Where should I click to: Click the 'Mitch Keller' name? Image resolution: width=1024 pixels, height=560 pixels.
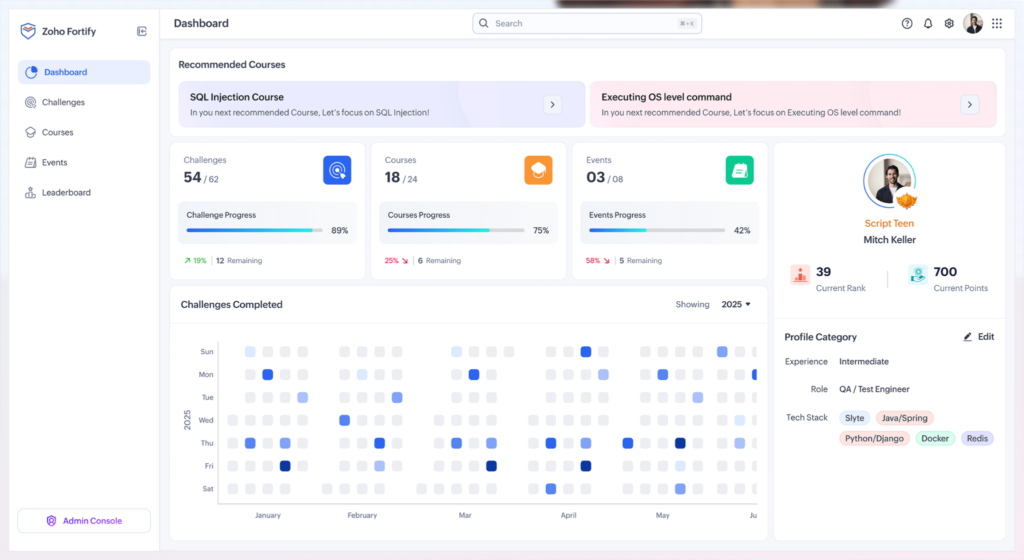889,240
